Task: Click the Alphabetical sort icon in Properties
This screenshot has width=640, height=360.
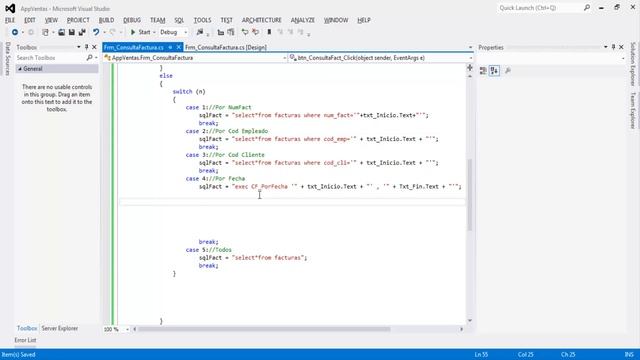Action: (494, 71)
